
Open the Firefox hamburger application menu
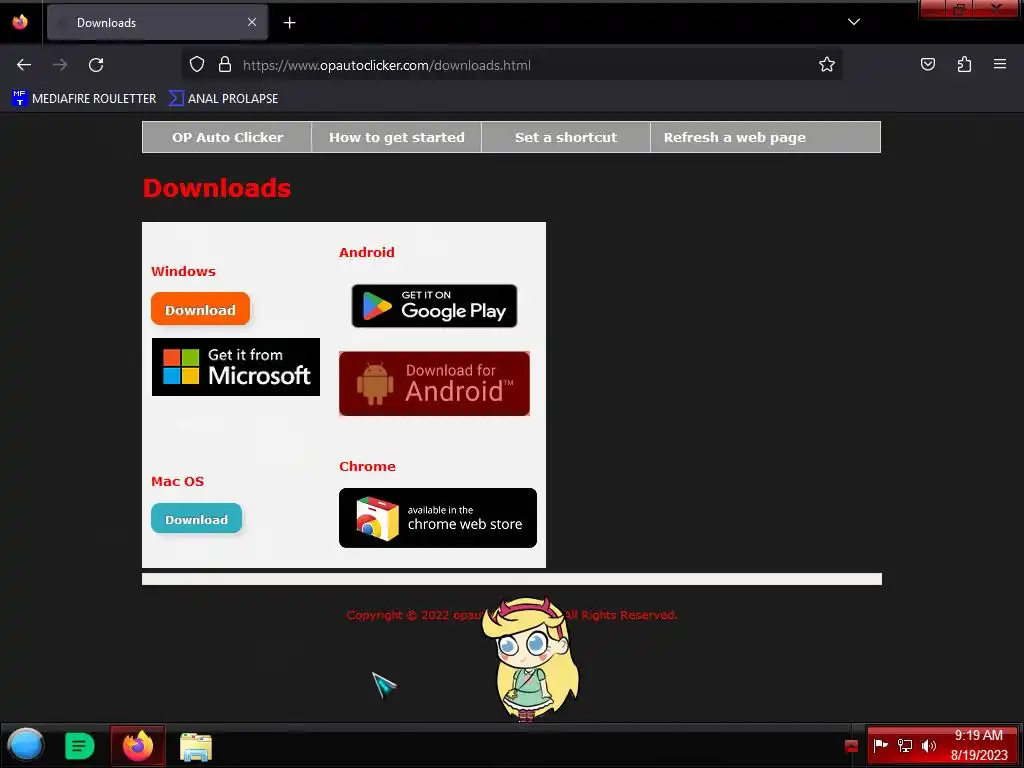[999, 65]
